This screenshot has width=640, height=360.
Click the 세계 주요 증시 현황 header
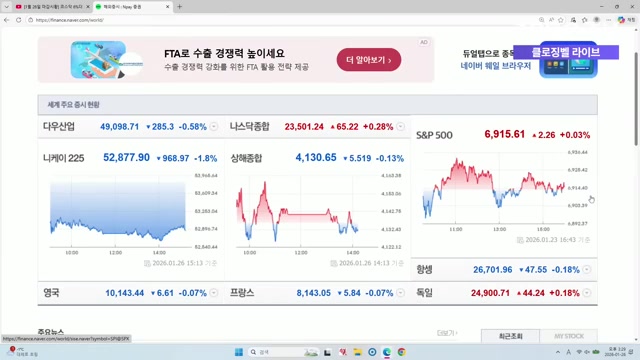coord(73,105)
